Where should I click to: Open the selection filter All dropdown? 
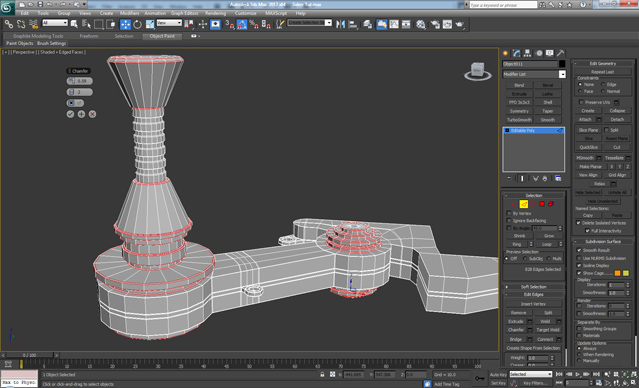55,23
